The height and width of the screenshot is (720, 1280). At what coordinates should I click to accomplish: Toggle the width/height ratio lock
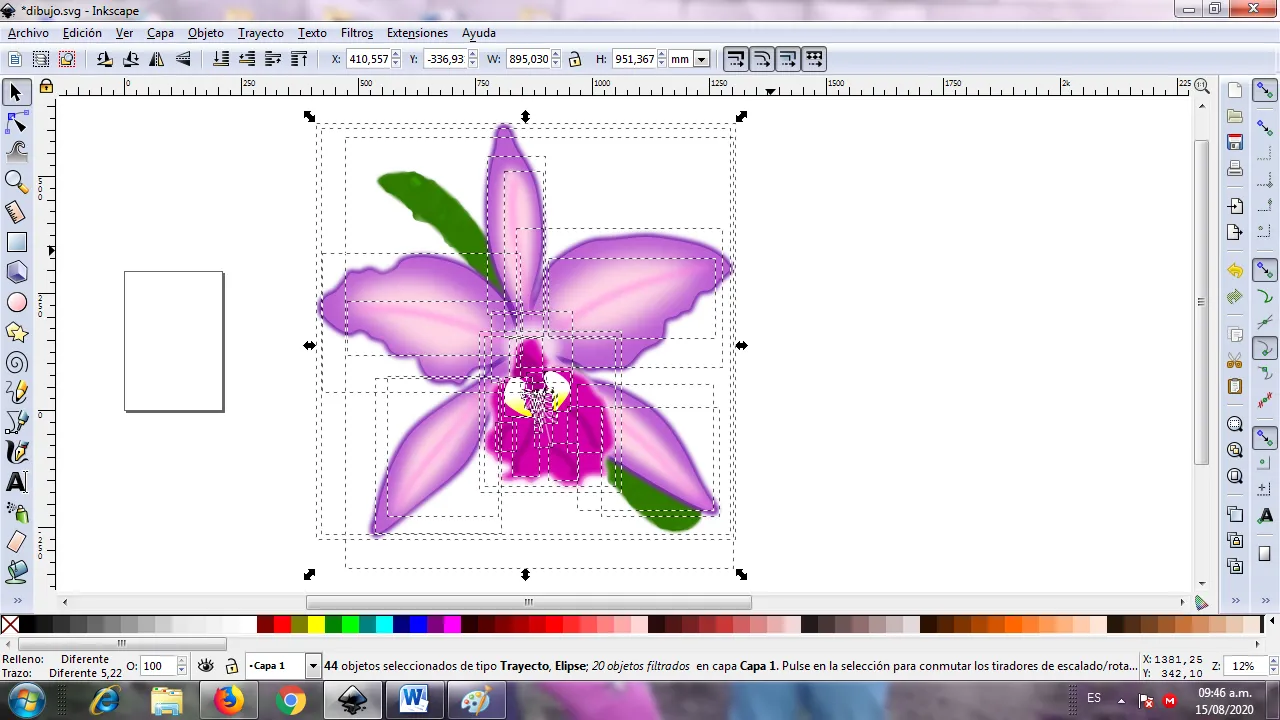(575, 60)
